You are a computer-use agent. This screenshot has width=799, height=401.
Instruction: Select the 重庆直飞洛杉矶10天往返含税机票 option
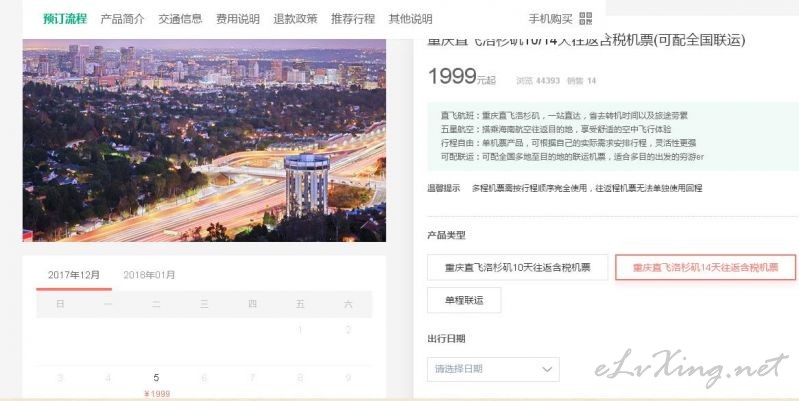tap(518, 267)
